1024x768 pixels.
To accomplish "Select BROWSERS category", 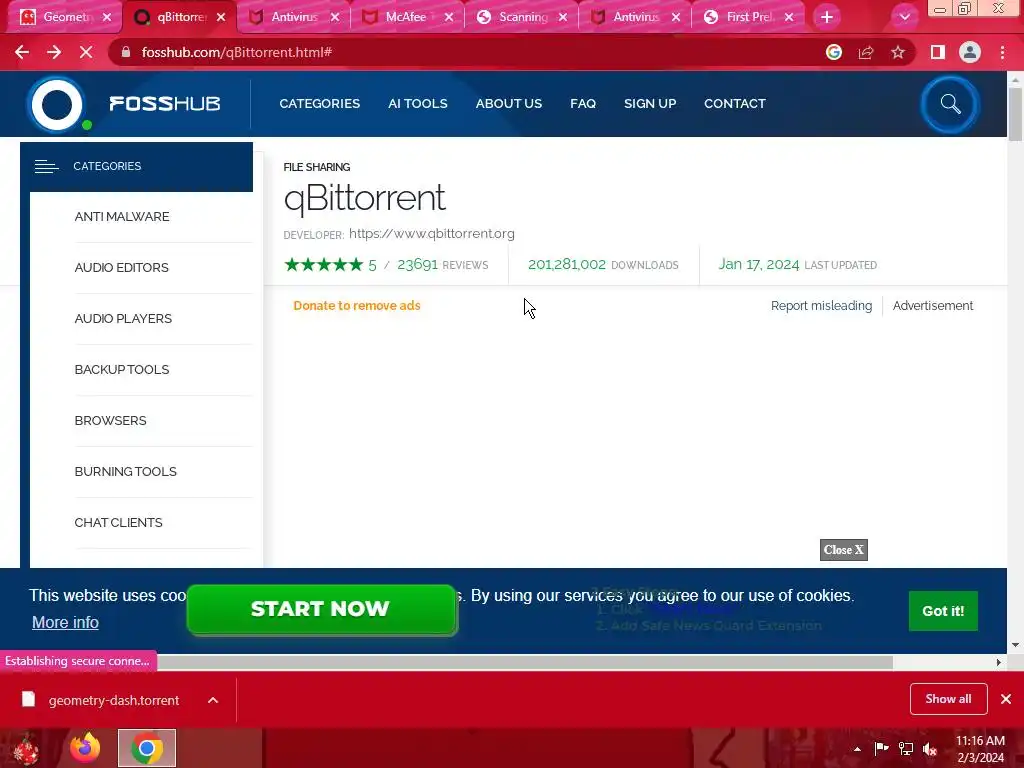I will point(110,421).
